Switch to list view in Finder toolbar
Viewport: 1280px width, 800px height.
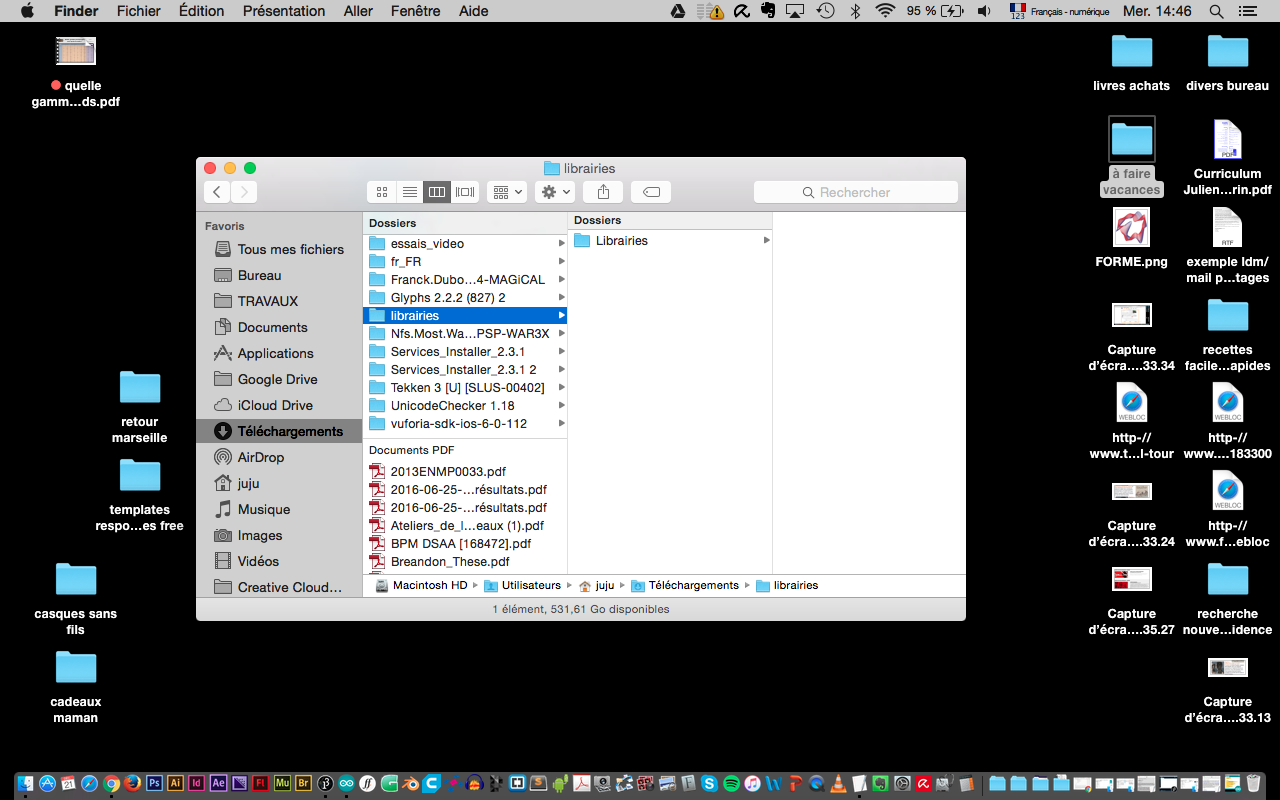pyautogui.click(x=409, y=192)
